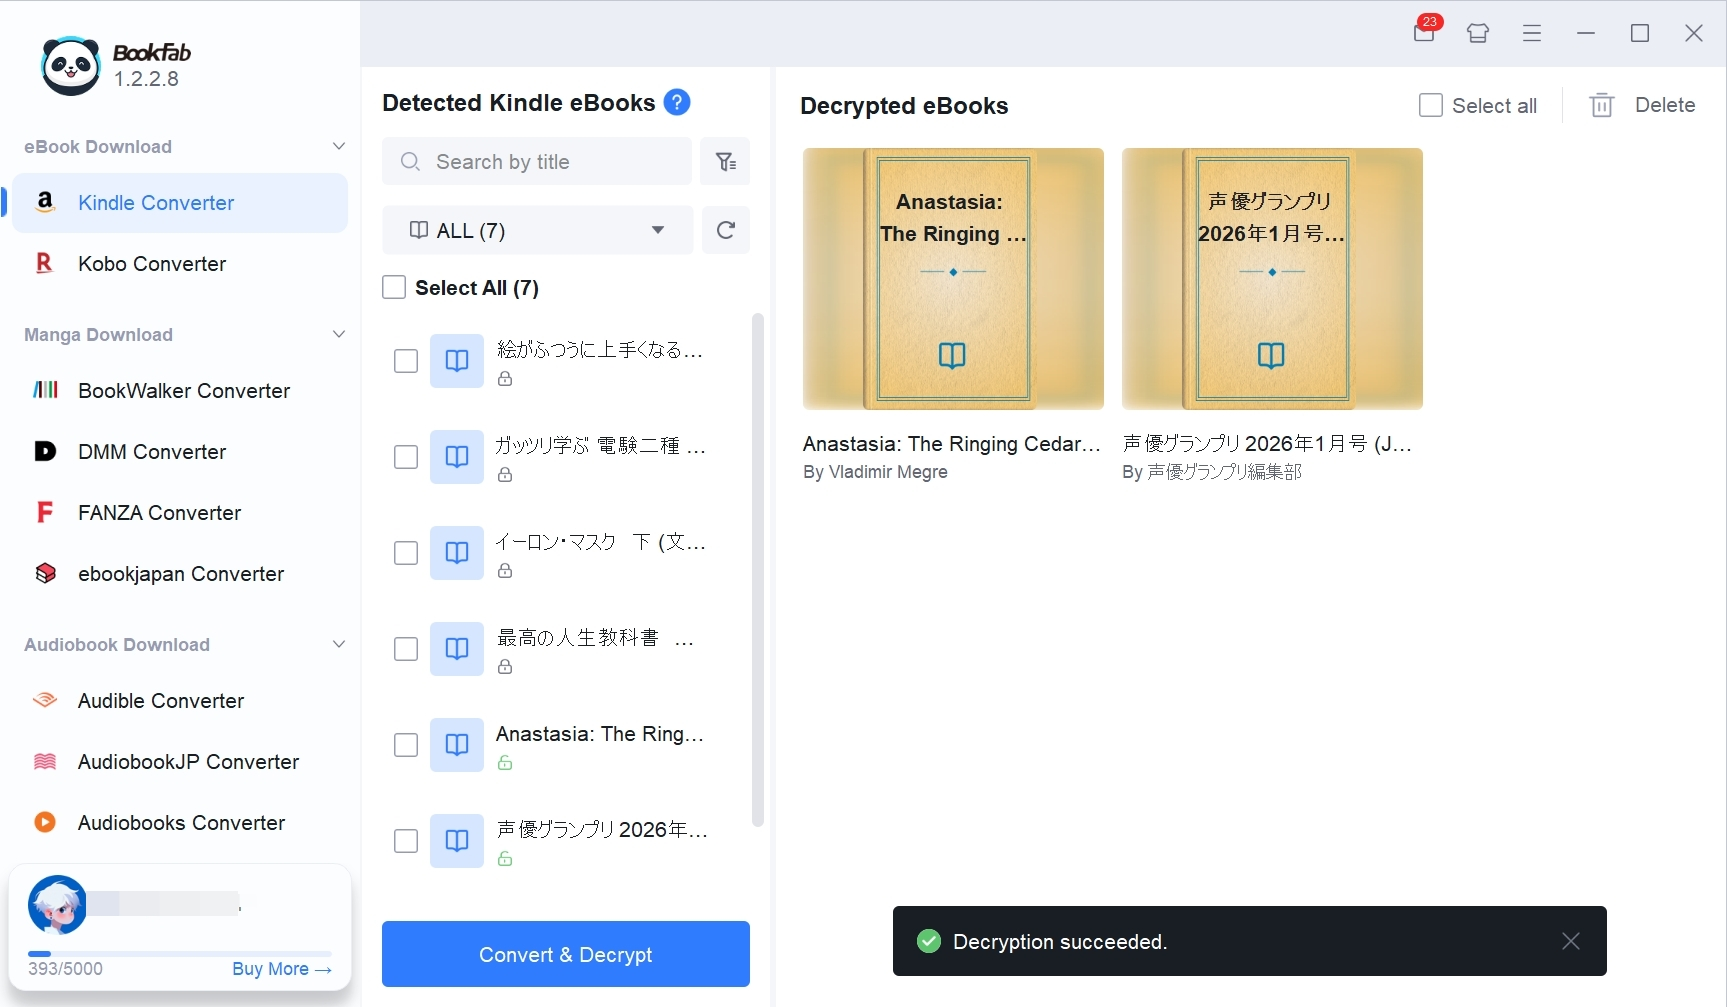The image size is (1727, 1007).
Task: Click the DMM Converter icon
Action: point(45,451)
